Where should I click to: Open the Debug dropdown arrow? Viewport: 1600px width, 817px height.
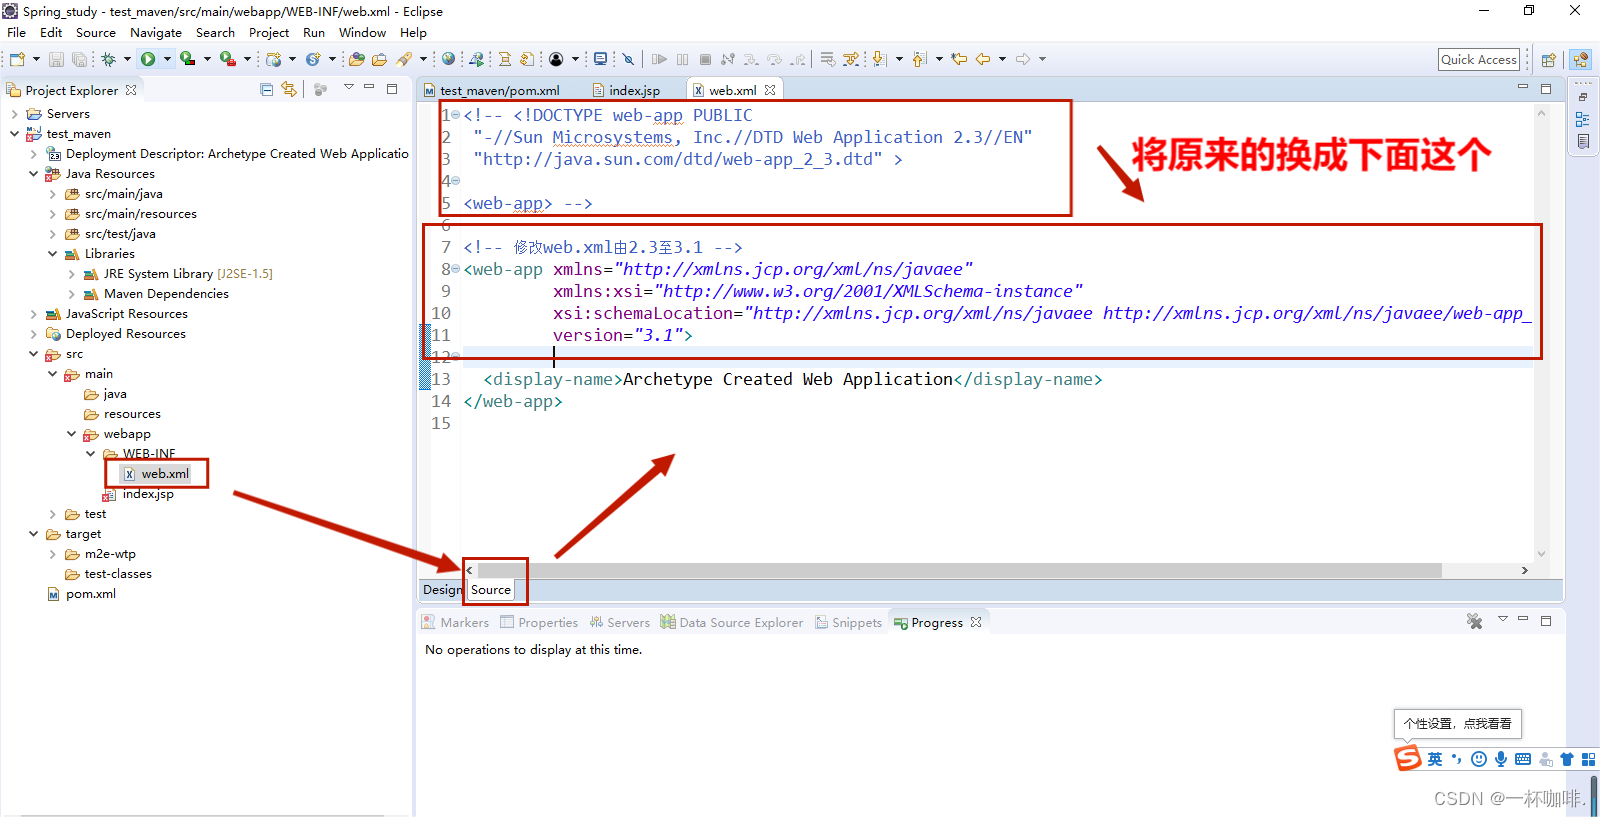pyautogui.click(x=127, y=59)
